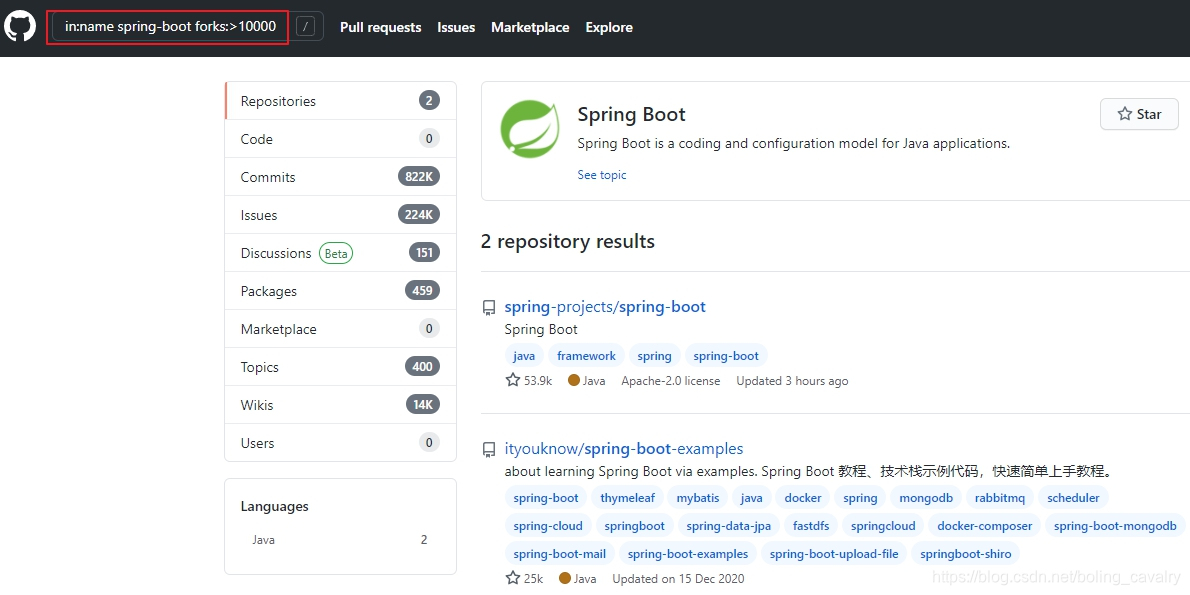Select Packages filter in sidebar
The height and width of the screenshot is (595, 1190).
341,291
